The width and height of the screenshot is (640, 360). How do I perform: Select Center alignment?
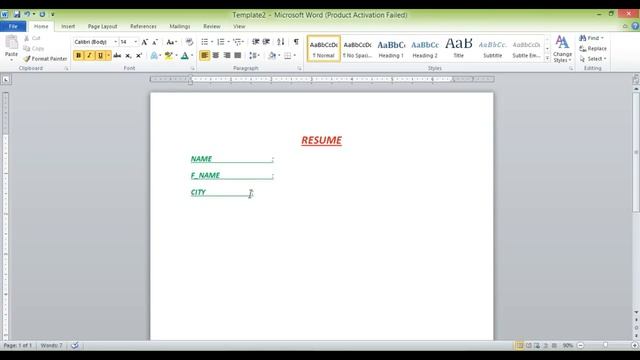tap(216, 56)
